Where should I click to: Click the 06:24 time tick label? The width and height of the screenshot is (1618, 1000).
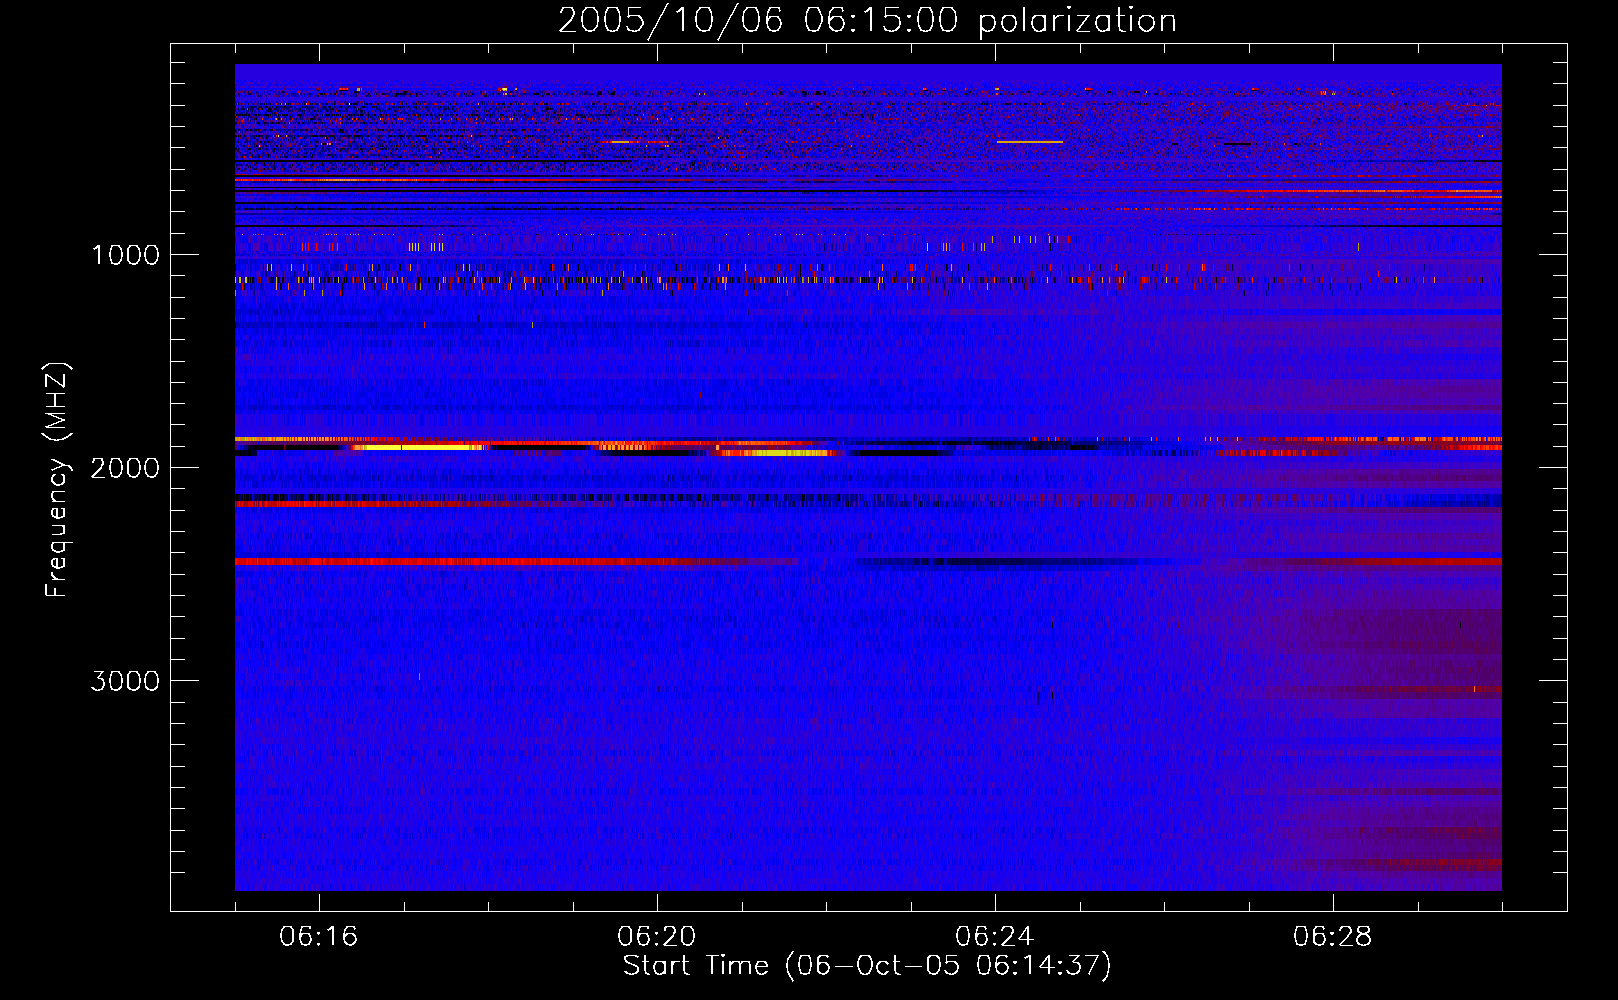click(x=995, y=937)
